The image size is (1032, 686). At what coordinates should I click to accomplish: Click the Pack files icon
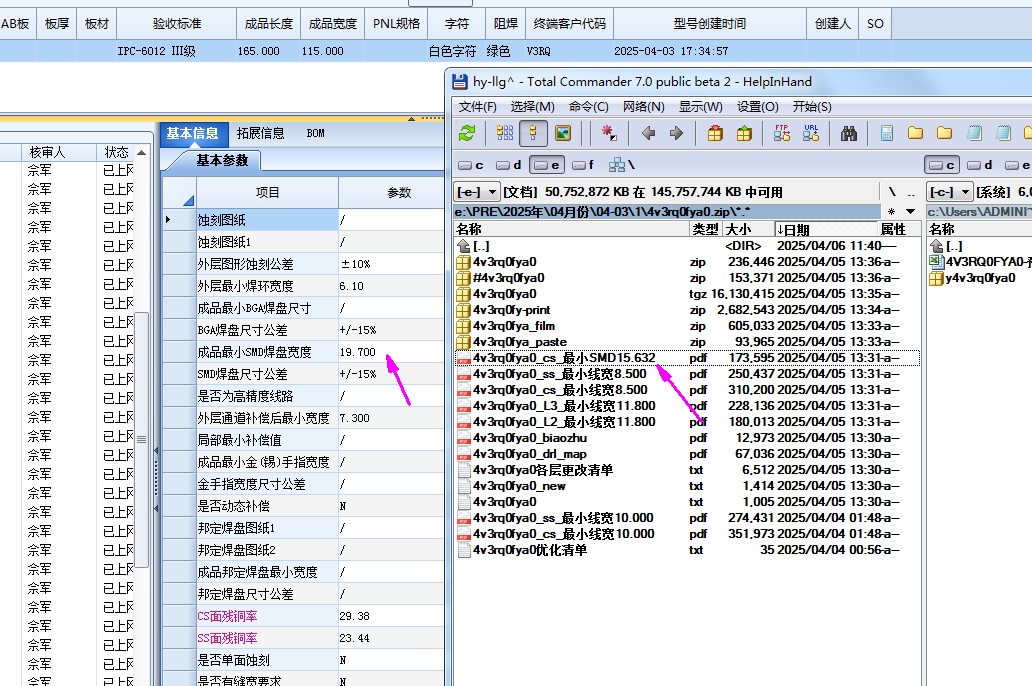(715, 134)
